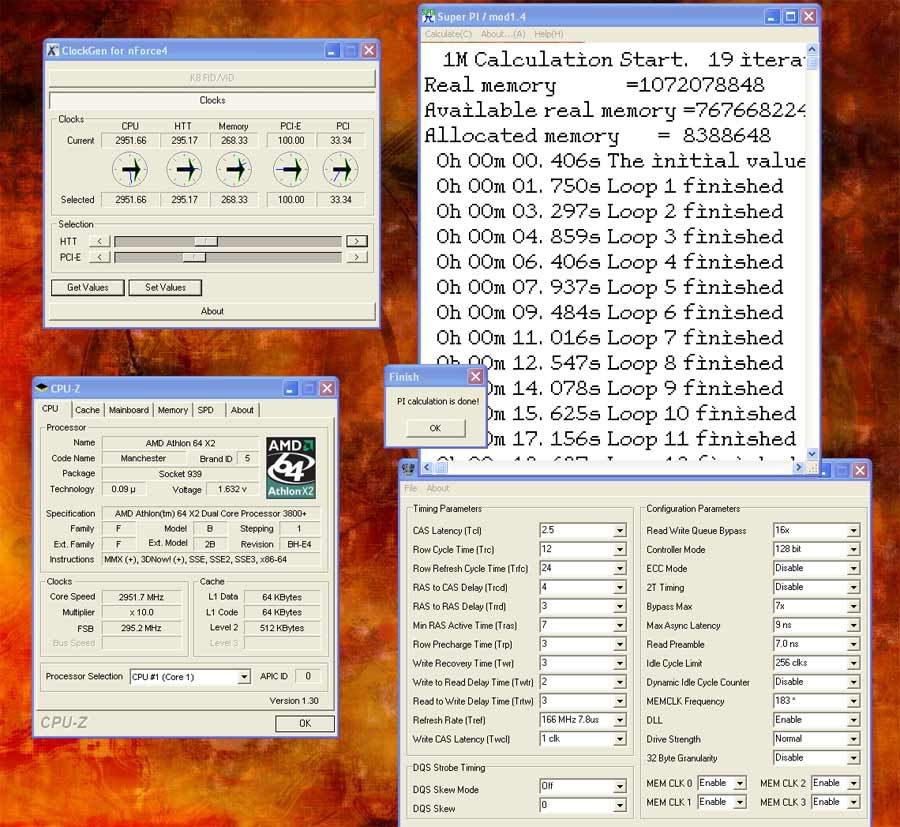The height and width of the screenshot is (827, 900).
Task: Increase HTT with the right arrow button
Action: pyautogui.click(x=357, y=241)
